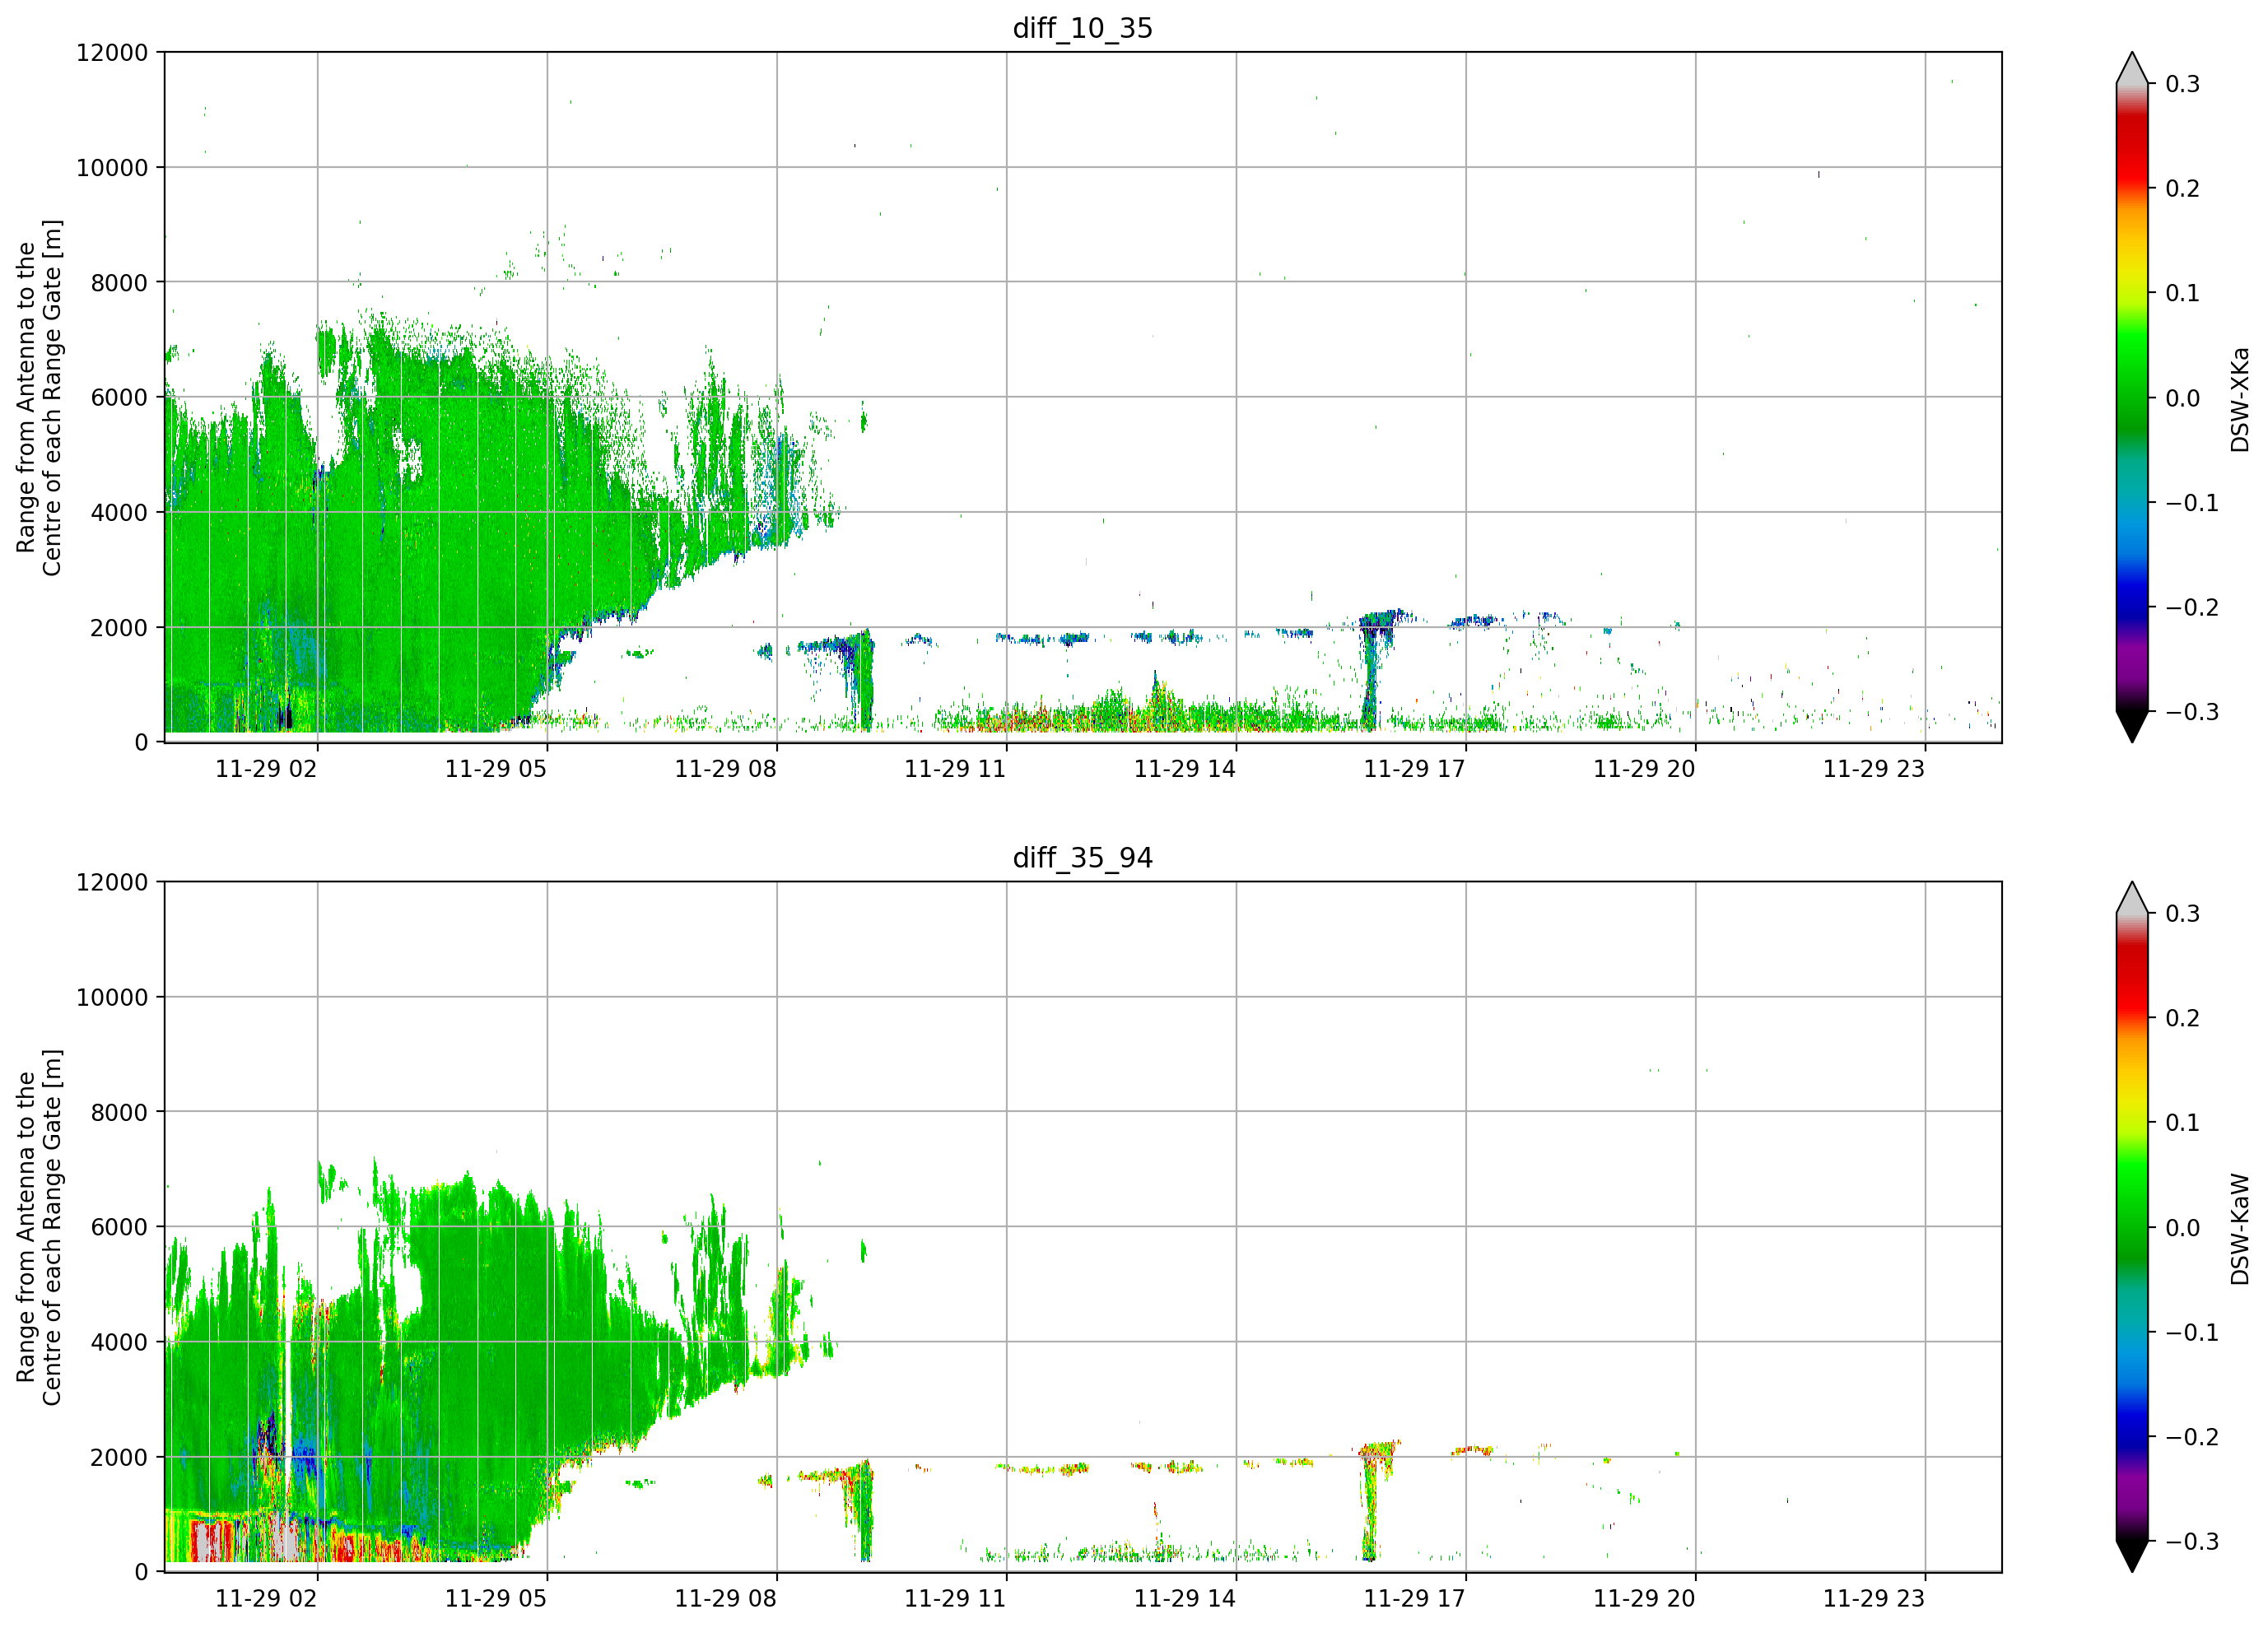Click top plot x-tick label 11-29 11
The height and width of the screenshot is (1628, 2268).
(x=955, y=769)
